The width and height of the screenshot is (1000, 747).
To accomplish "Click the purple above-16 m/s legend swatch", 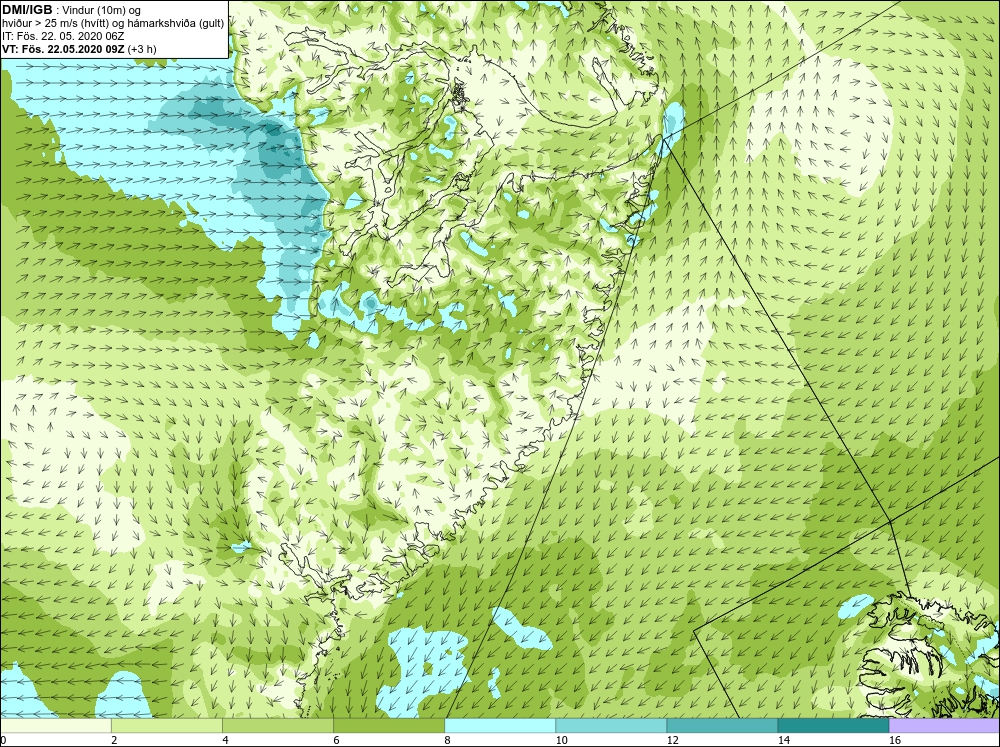I will coord(944,725).
